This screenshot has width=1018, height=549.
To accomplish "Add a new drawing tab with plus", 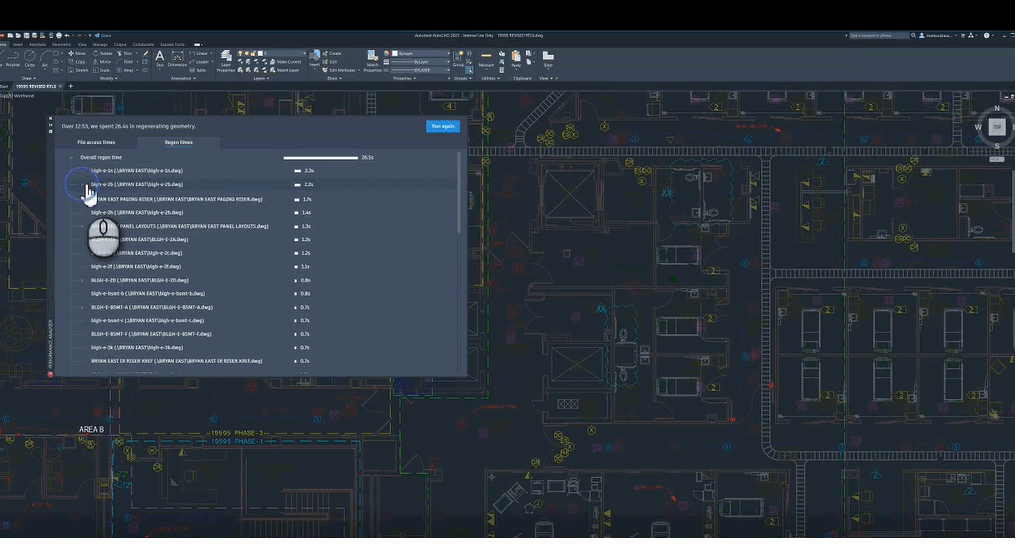I will click(x=71, y=86).
